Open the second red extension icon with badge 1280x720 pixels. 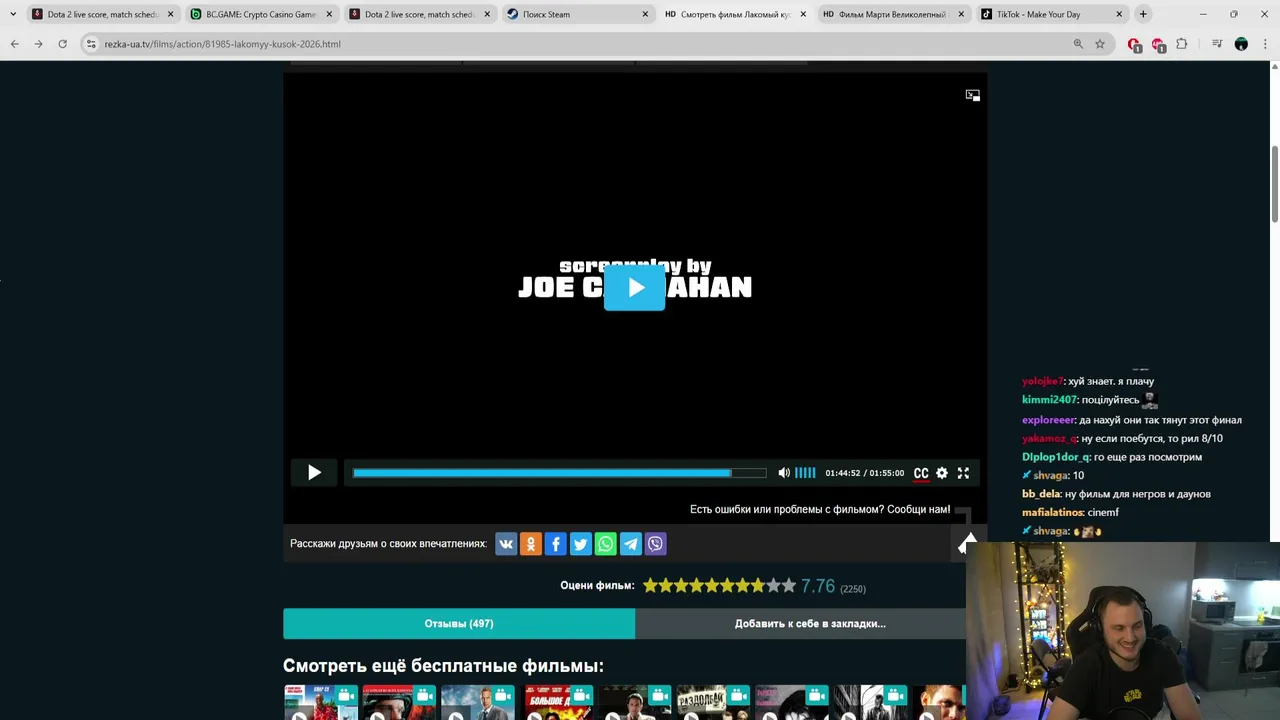coord(1158,44)
